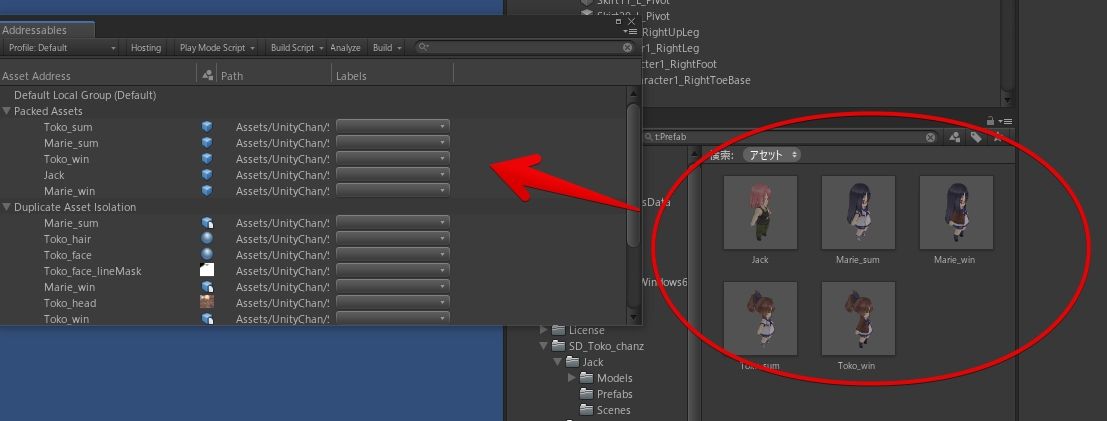Image resolution: width=1107 pixels, height=421 pixels.
Task: Collapse the SD_Toko_chanz folder
Action: click(x=544, y=346)
